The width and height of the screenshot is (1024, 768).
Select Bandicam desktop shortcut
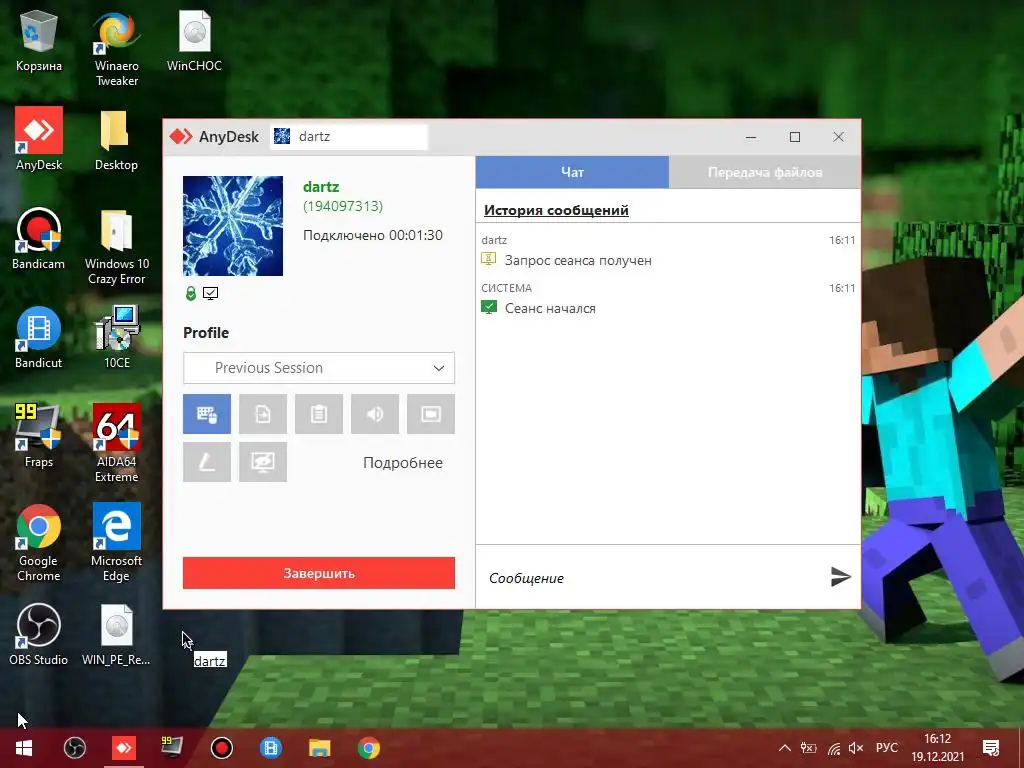click(39, 238)
